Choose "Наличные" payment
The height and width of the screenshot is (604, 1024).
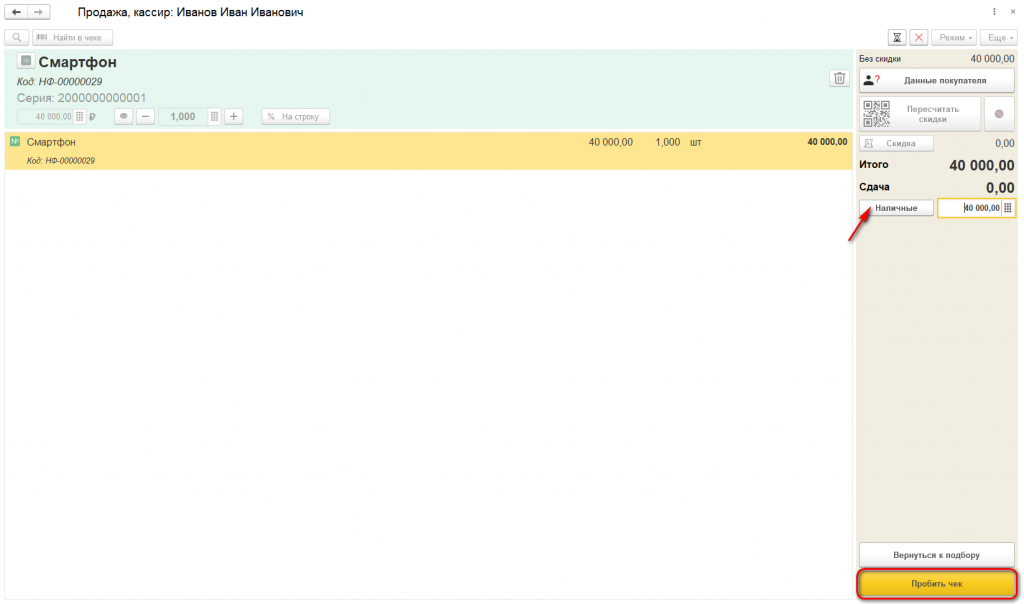coord(896,208)
